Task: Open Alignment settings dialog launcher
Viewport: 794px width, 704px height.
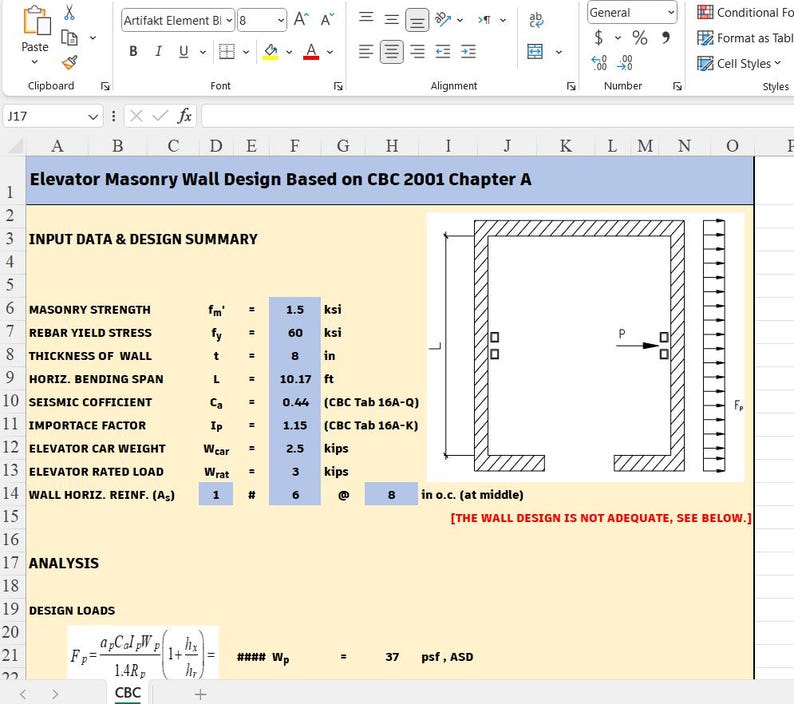Action: point(571,86)
